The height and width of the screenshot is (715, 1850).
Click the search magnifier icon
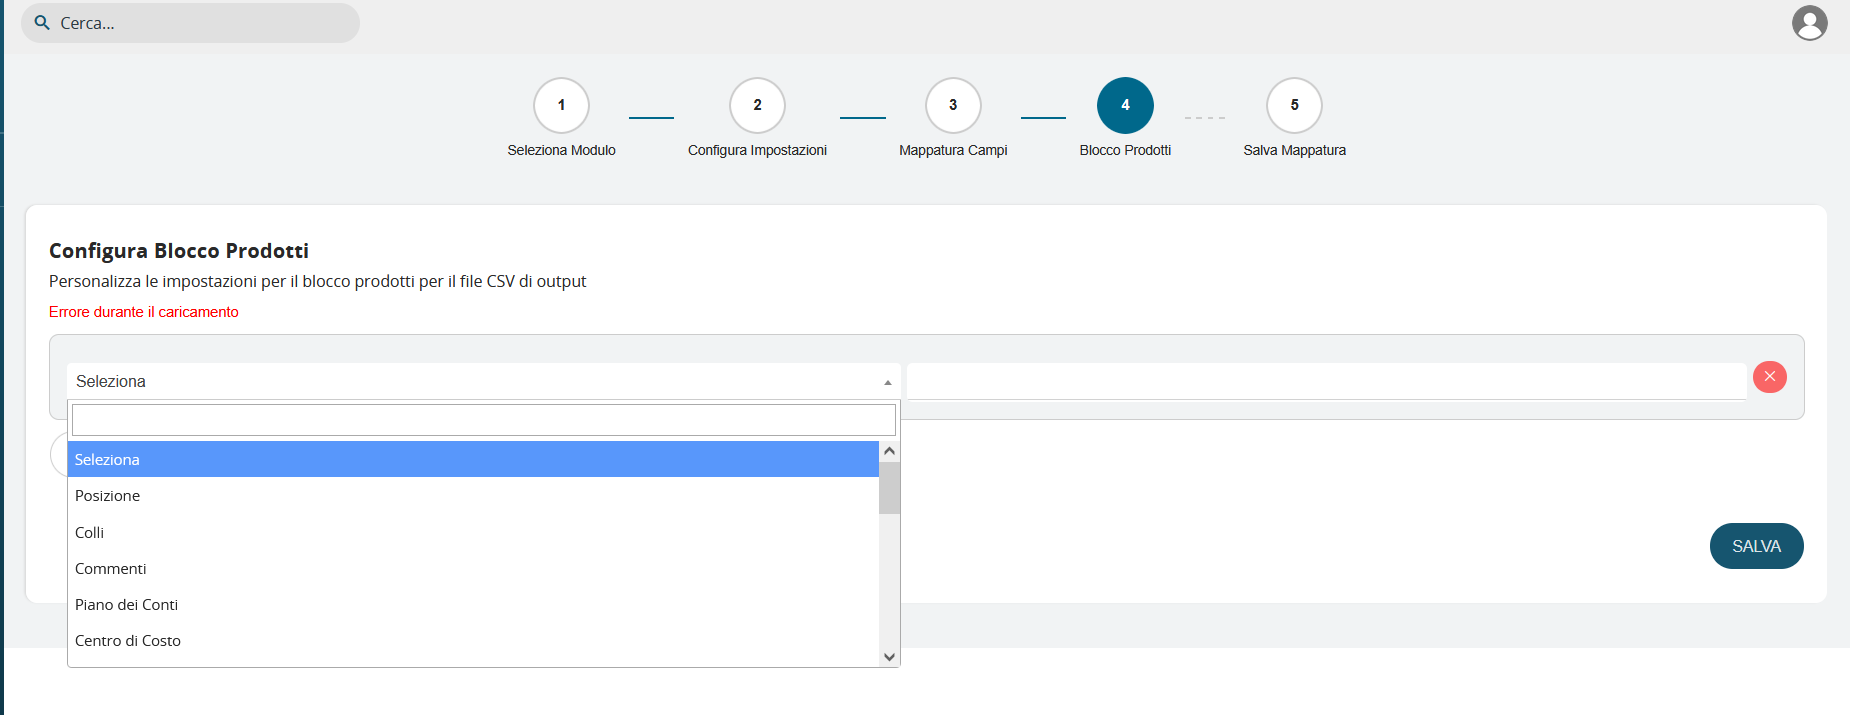pyautogui.click(x=42, y=22)
